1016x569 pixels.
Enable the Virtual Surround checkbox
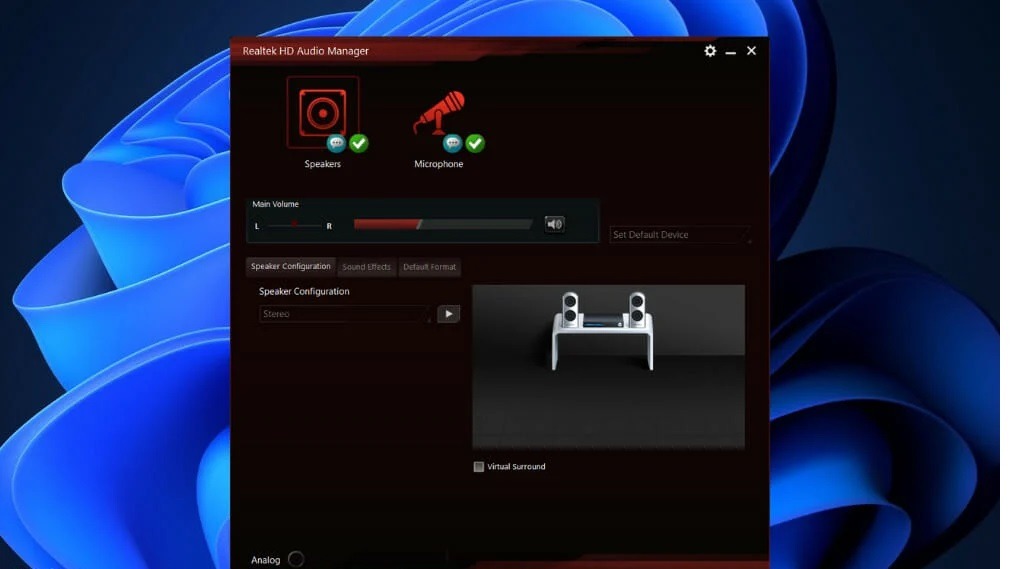pyautogui.click(x=479, y=467)
